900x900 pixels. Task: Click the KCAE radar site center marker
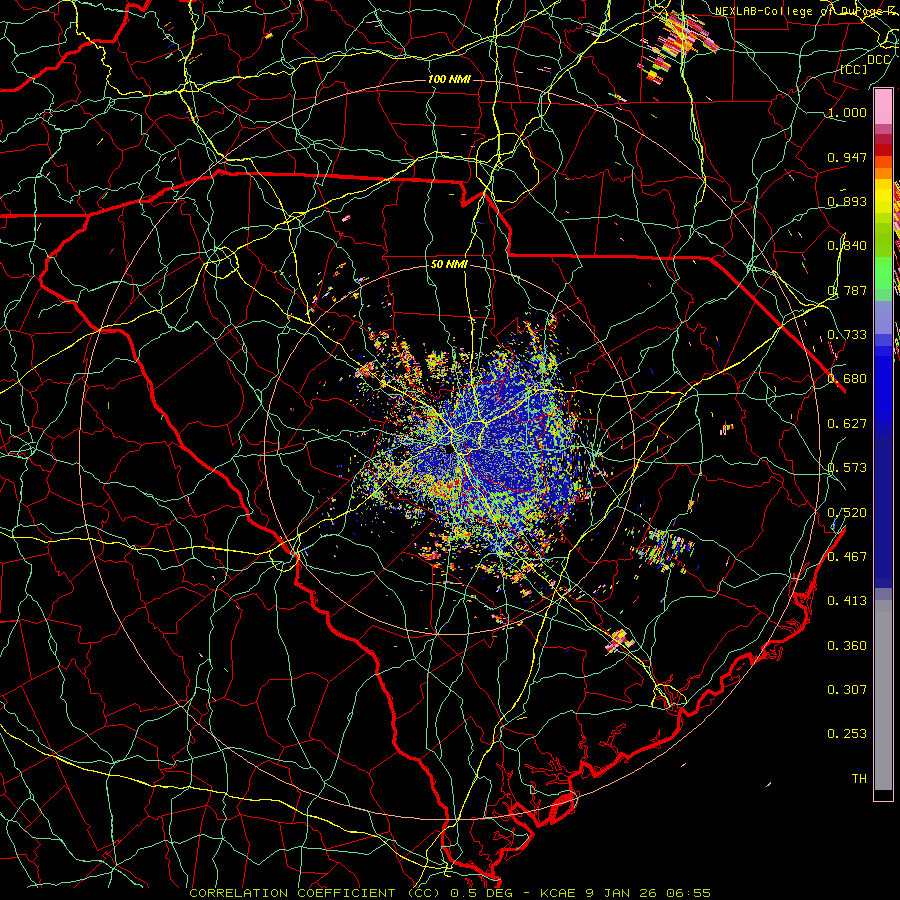(x=449, y=449)
